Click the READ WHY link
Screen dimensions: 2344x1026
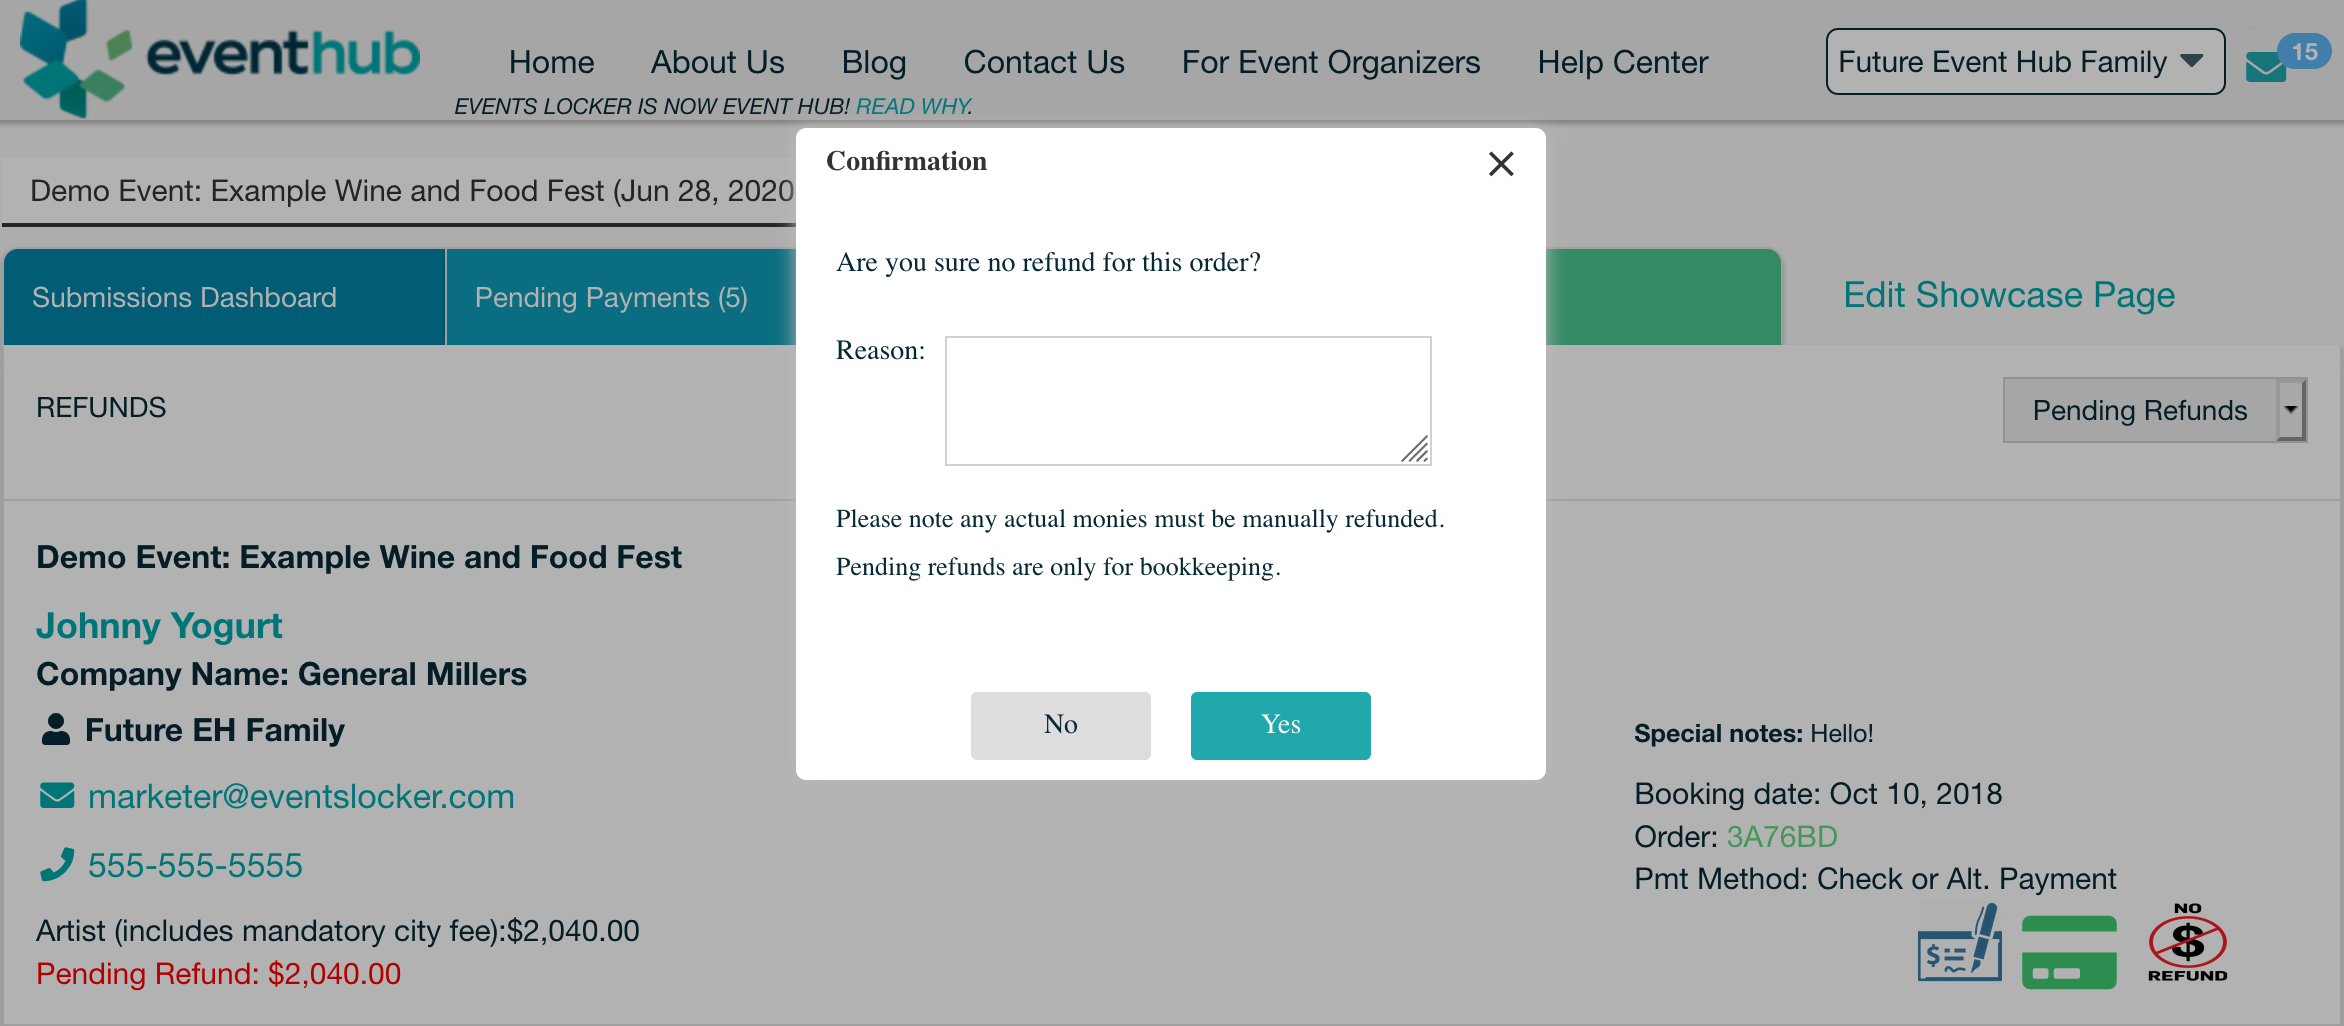(x=913, y=106)
